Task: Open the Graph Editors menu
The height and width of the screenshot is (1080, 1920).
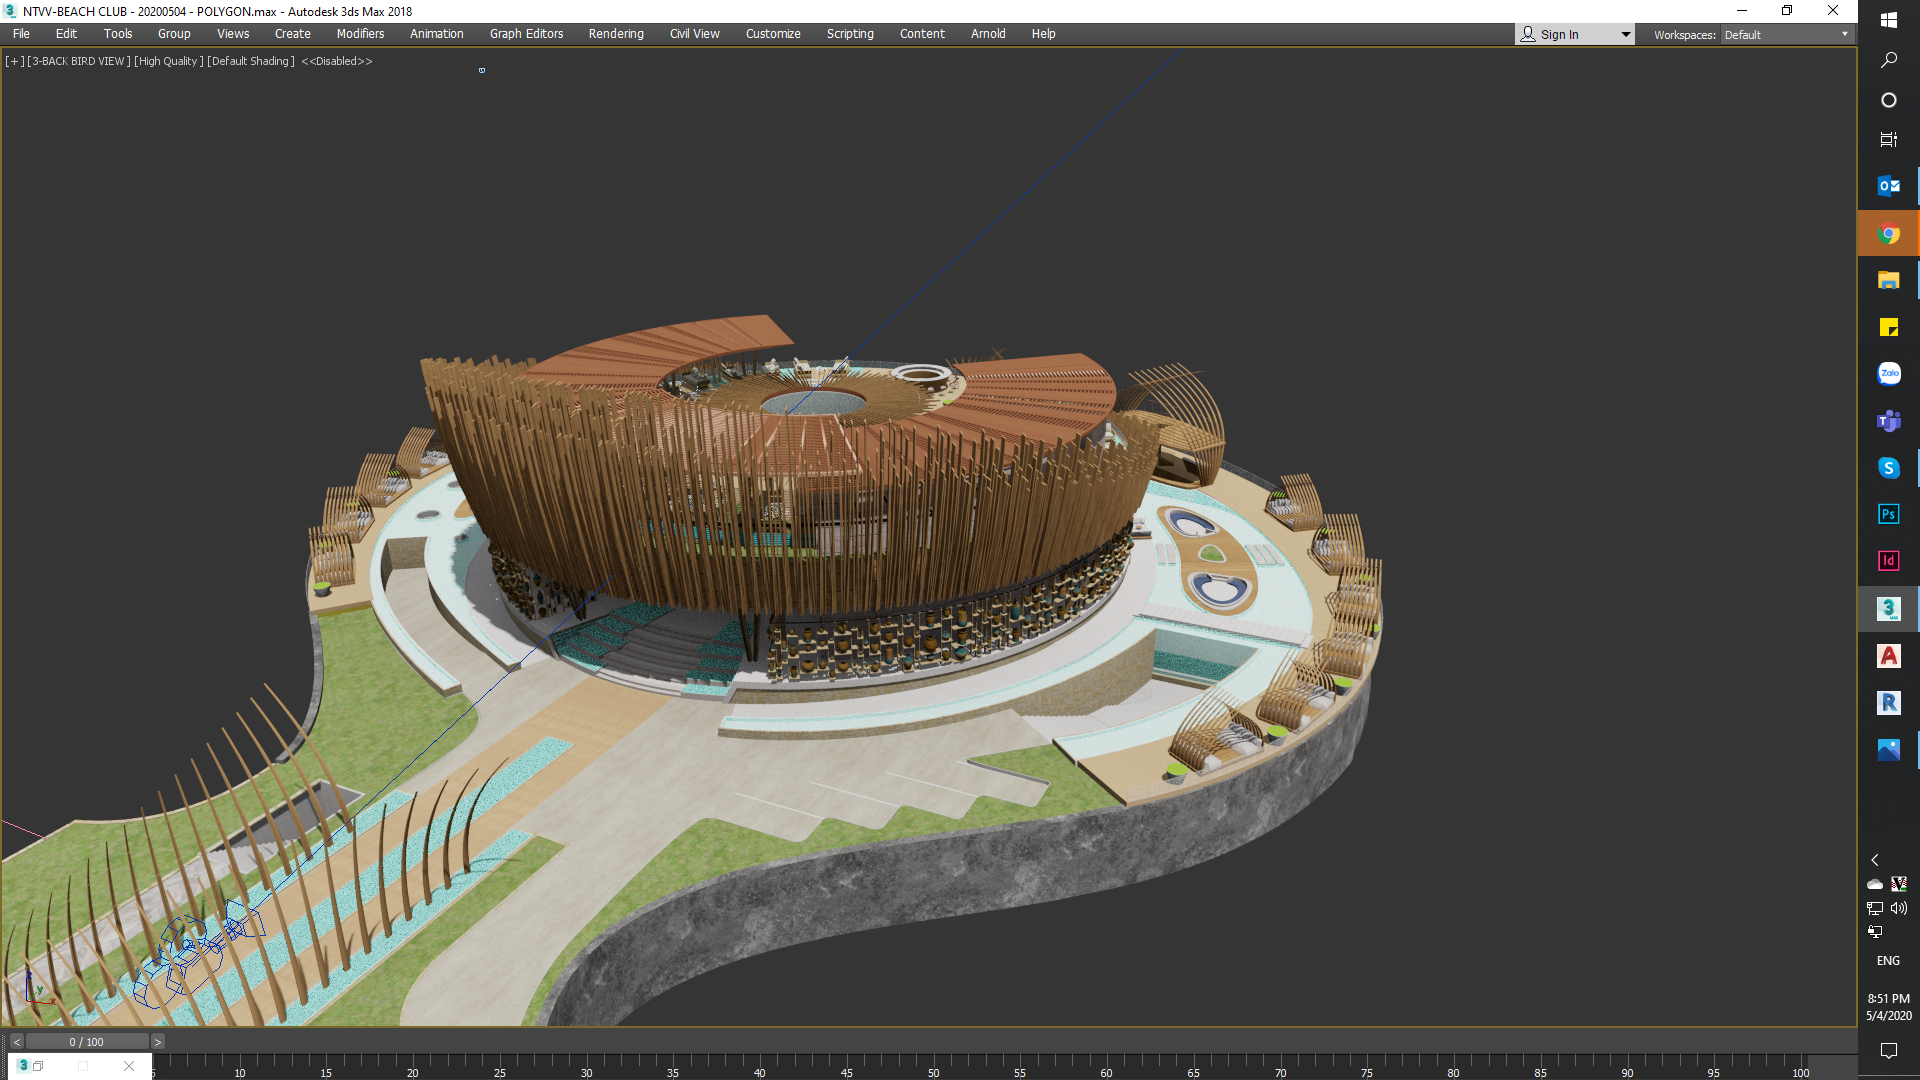Action: 526,34
